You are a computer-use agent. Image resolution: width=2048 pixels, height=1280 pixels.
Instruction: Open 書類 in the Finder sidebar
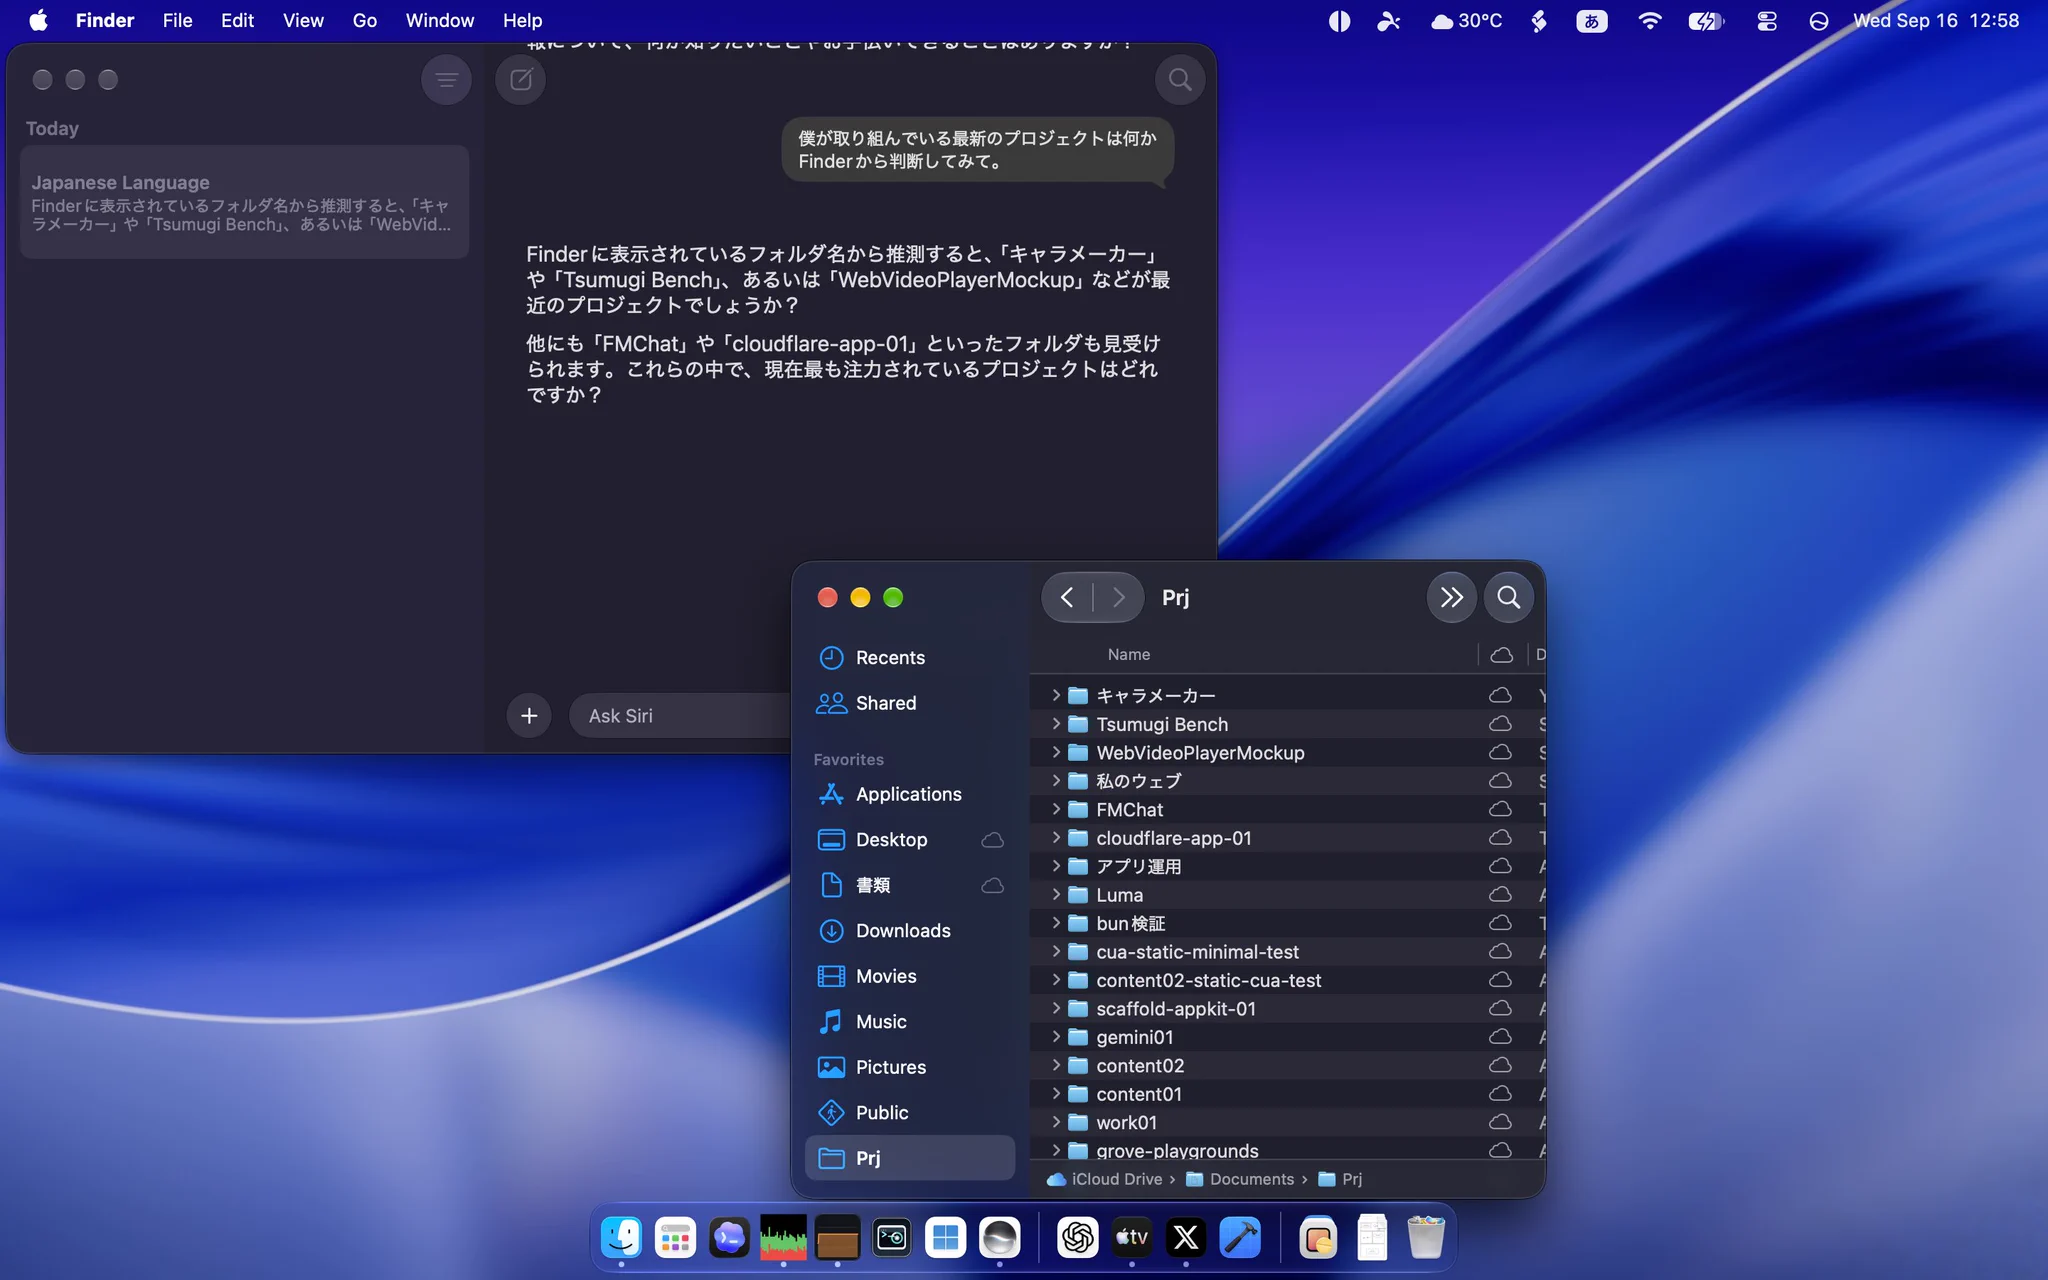click(x=910, y=885)
